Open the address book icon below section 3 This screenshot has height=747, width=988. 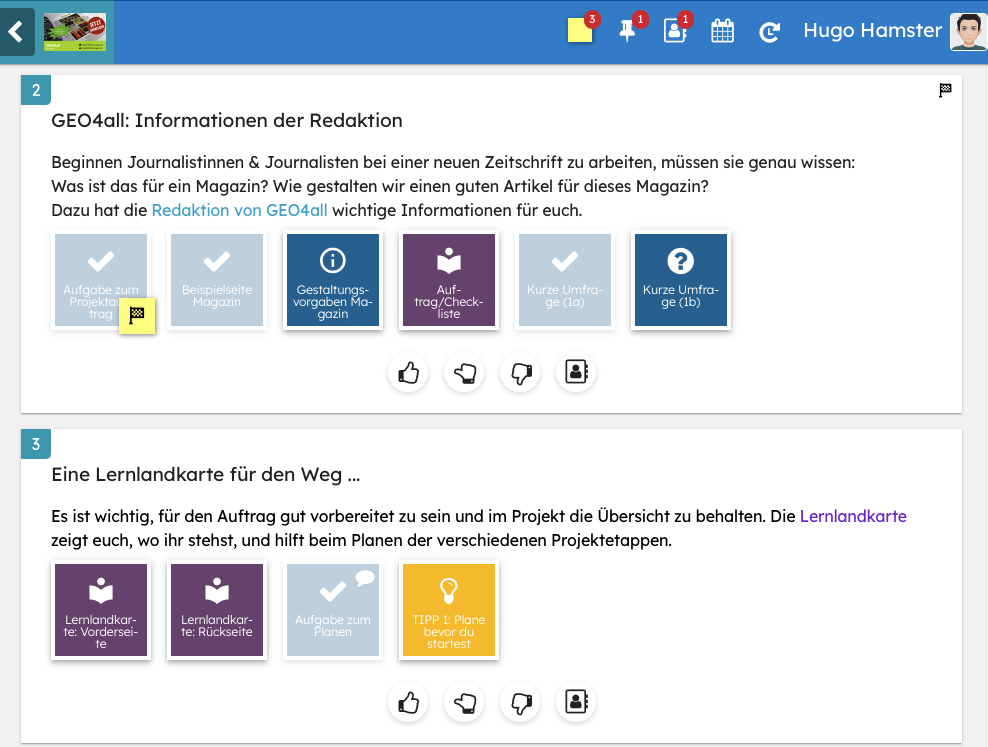pos(575,702)
